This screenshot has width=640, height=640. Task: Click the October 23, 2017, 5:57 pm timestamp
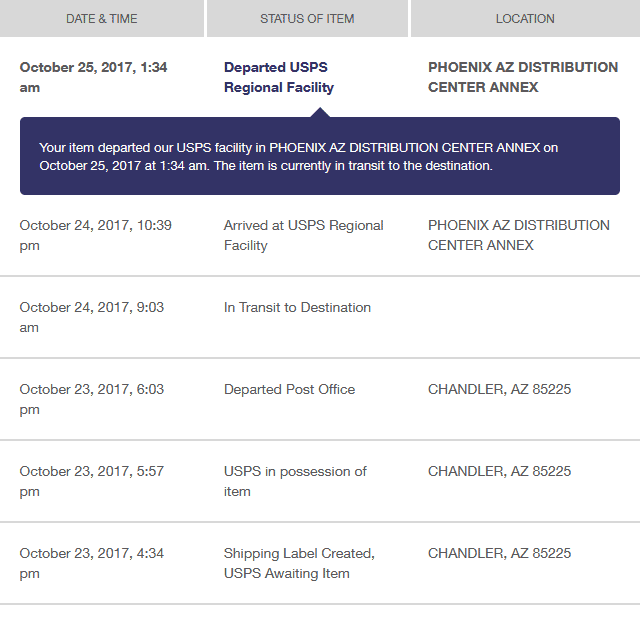click(92, 481)
